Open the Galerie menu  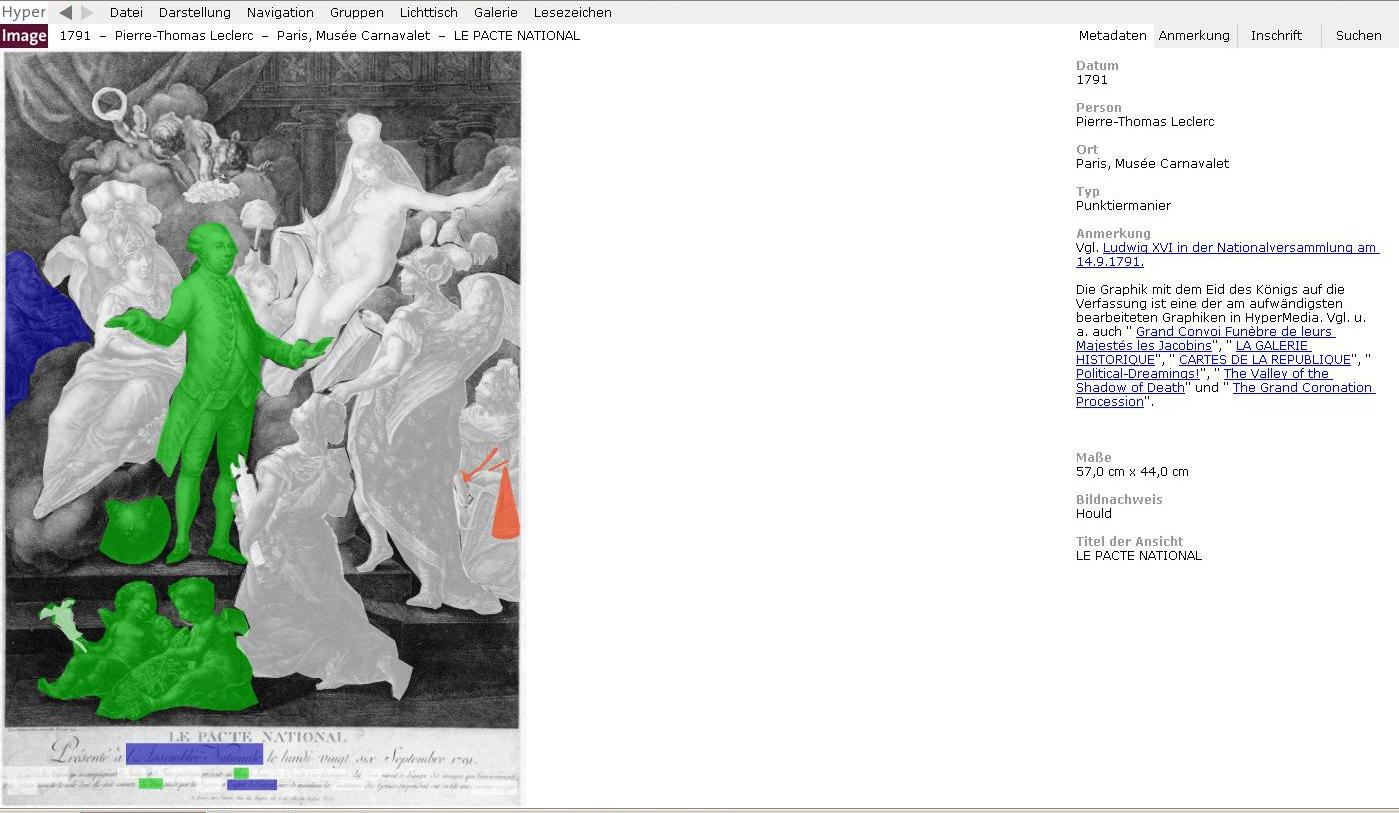coord(496,12)
